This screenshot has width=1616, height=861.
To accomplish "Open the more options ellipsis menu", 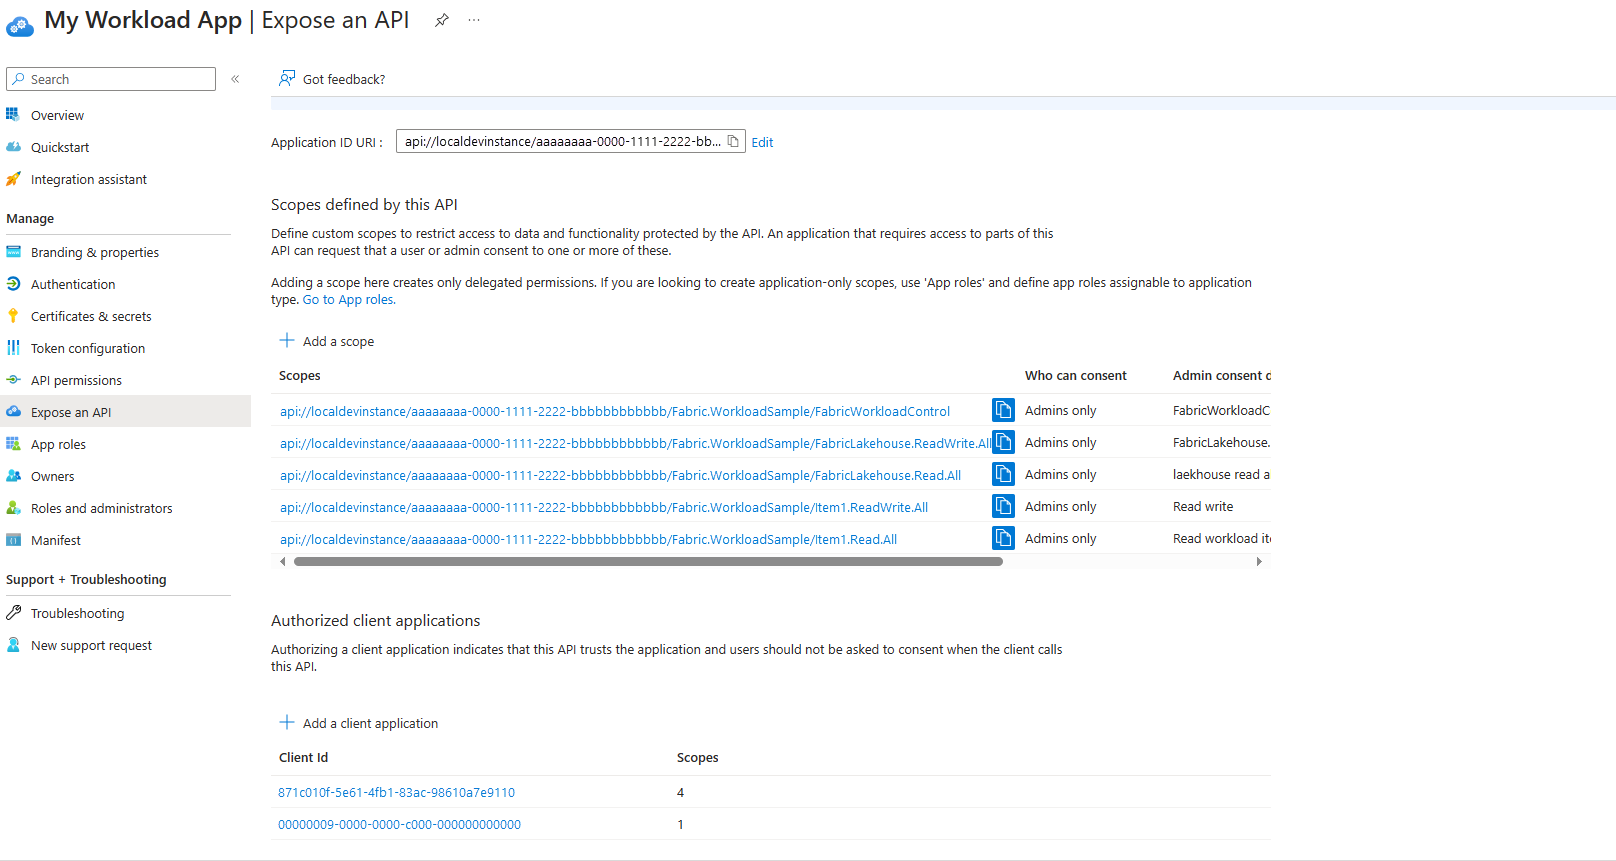I will pyautogui.click(x=474, y=20).
